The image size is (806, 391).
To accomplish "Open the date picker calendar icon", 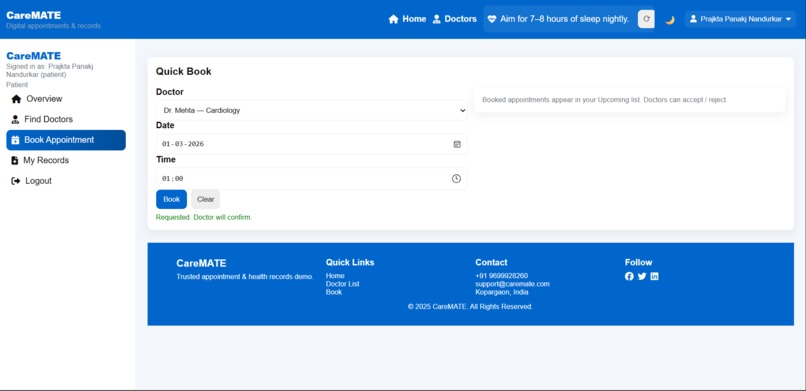I will coord(457,144).
